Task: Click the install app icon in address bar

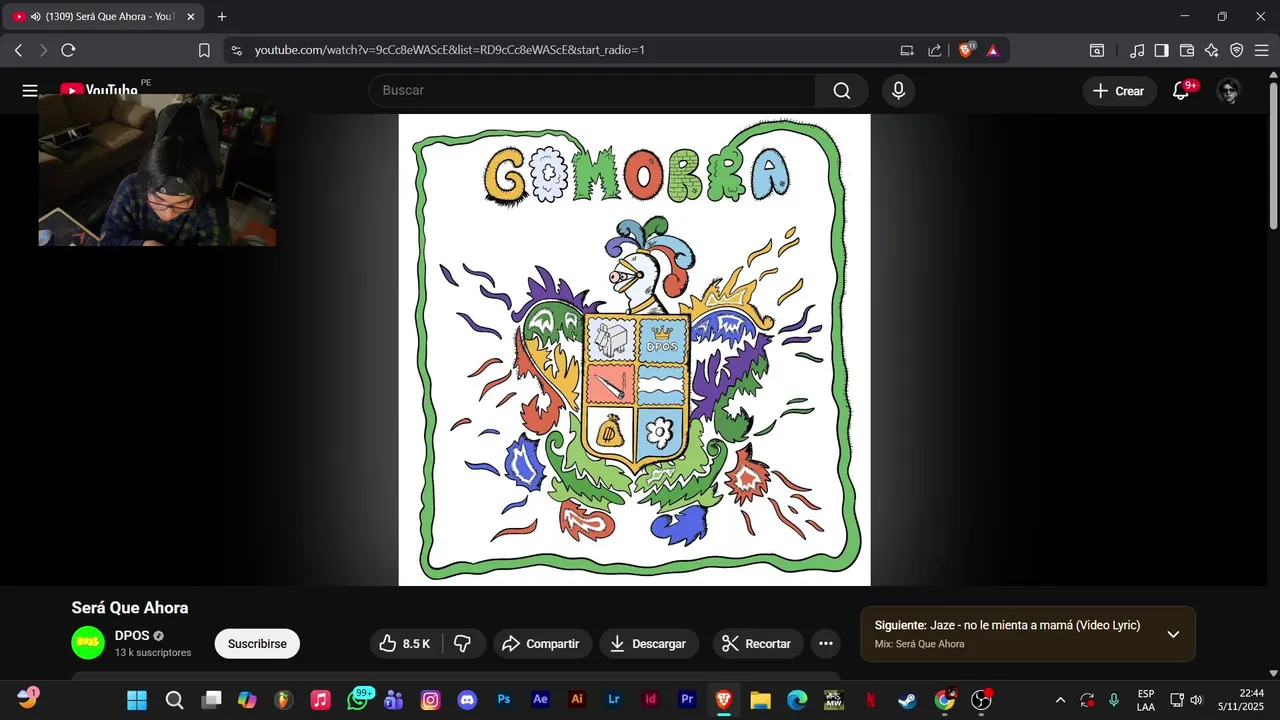Action: coord(907,50)
